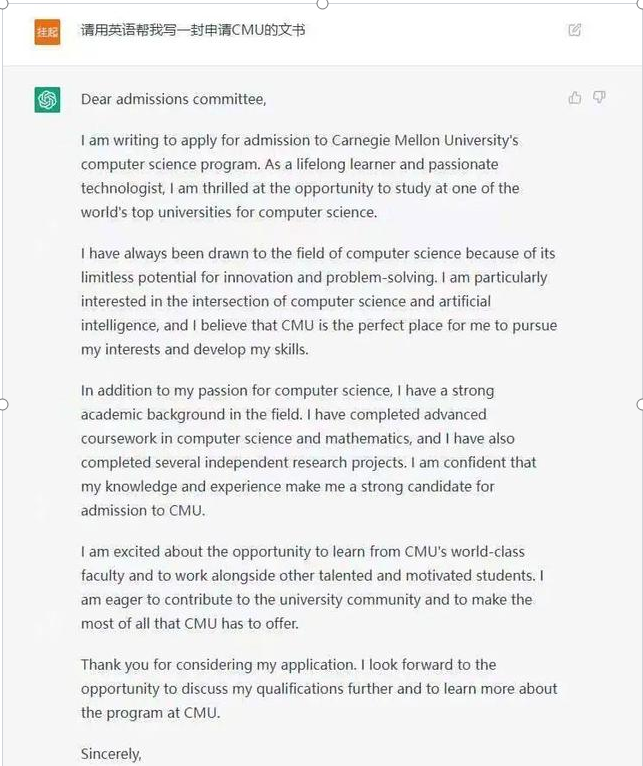Click the paragraph starting "Thank you for considering"
This screenshot has width=643, height=766.
(318, 688)
